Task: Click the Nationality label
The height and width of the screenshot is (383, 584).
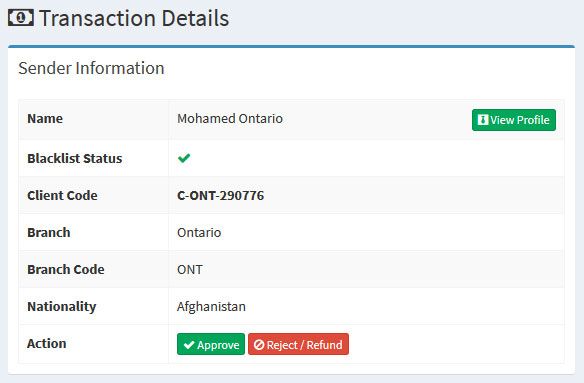Action: (x=61, y=307)
